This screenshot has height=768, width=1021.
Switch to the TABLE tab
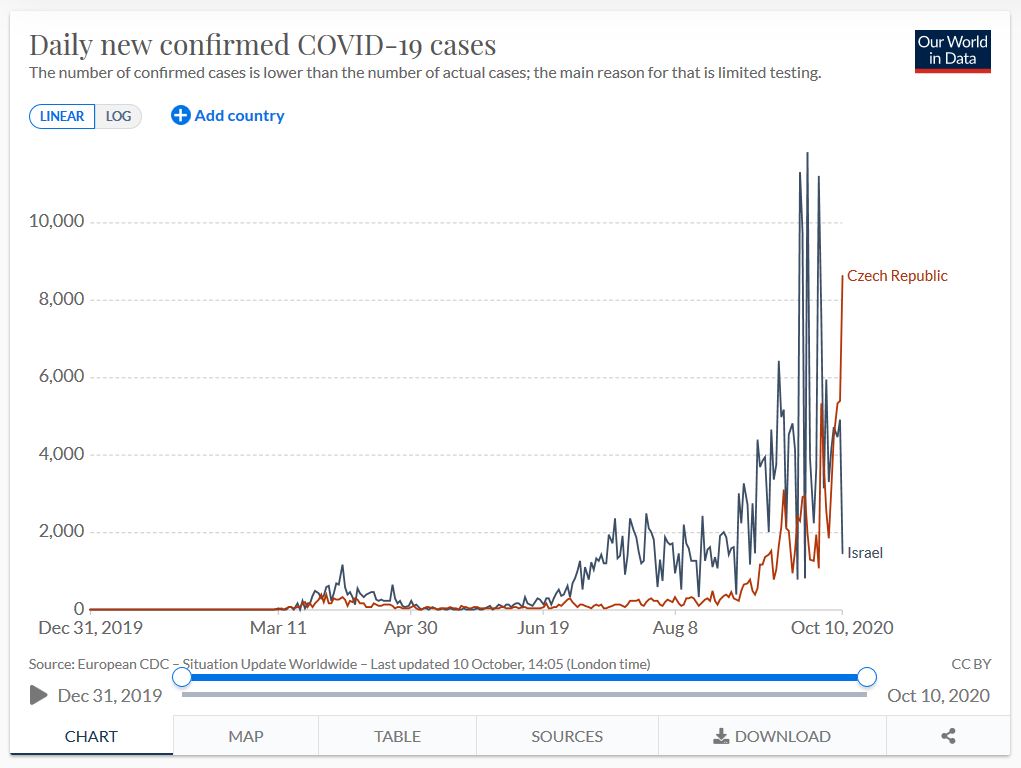pos(397,736)
